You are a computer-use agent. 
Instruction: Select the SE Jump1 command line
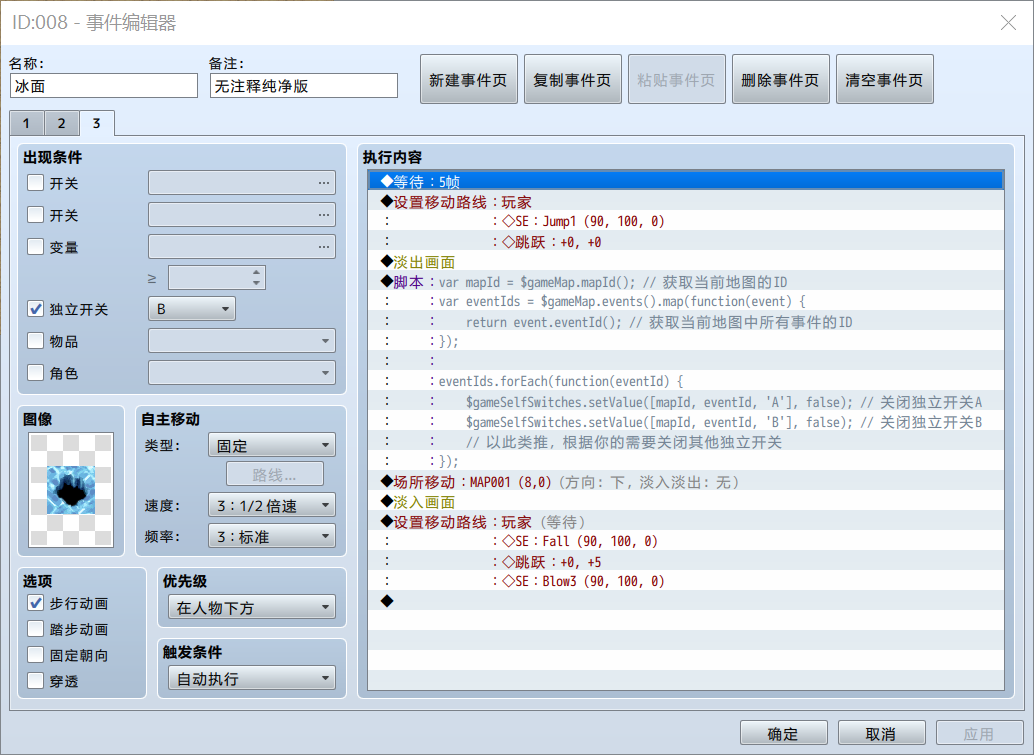[x=686, y=222]
